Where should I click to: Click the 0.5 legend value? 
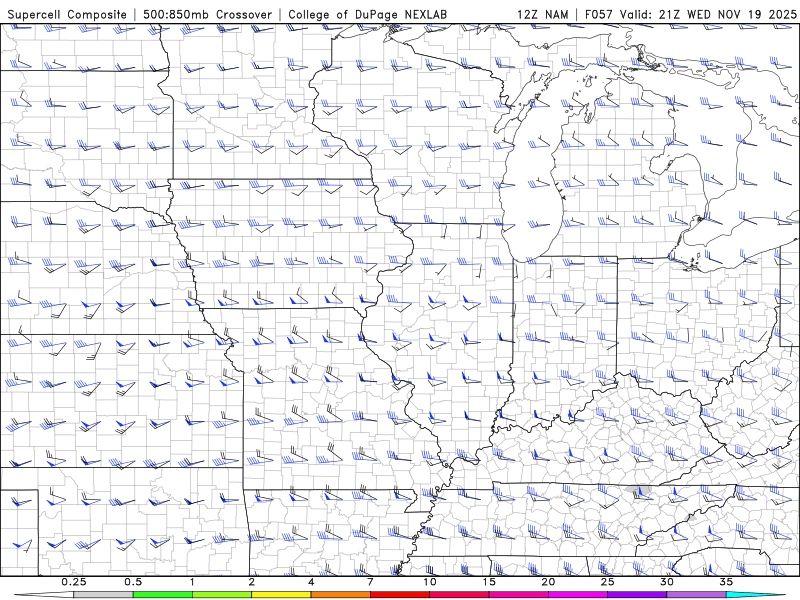pos(133,582)
